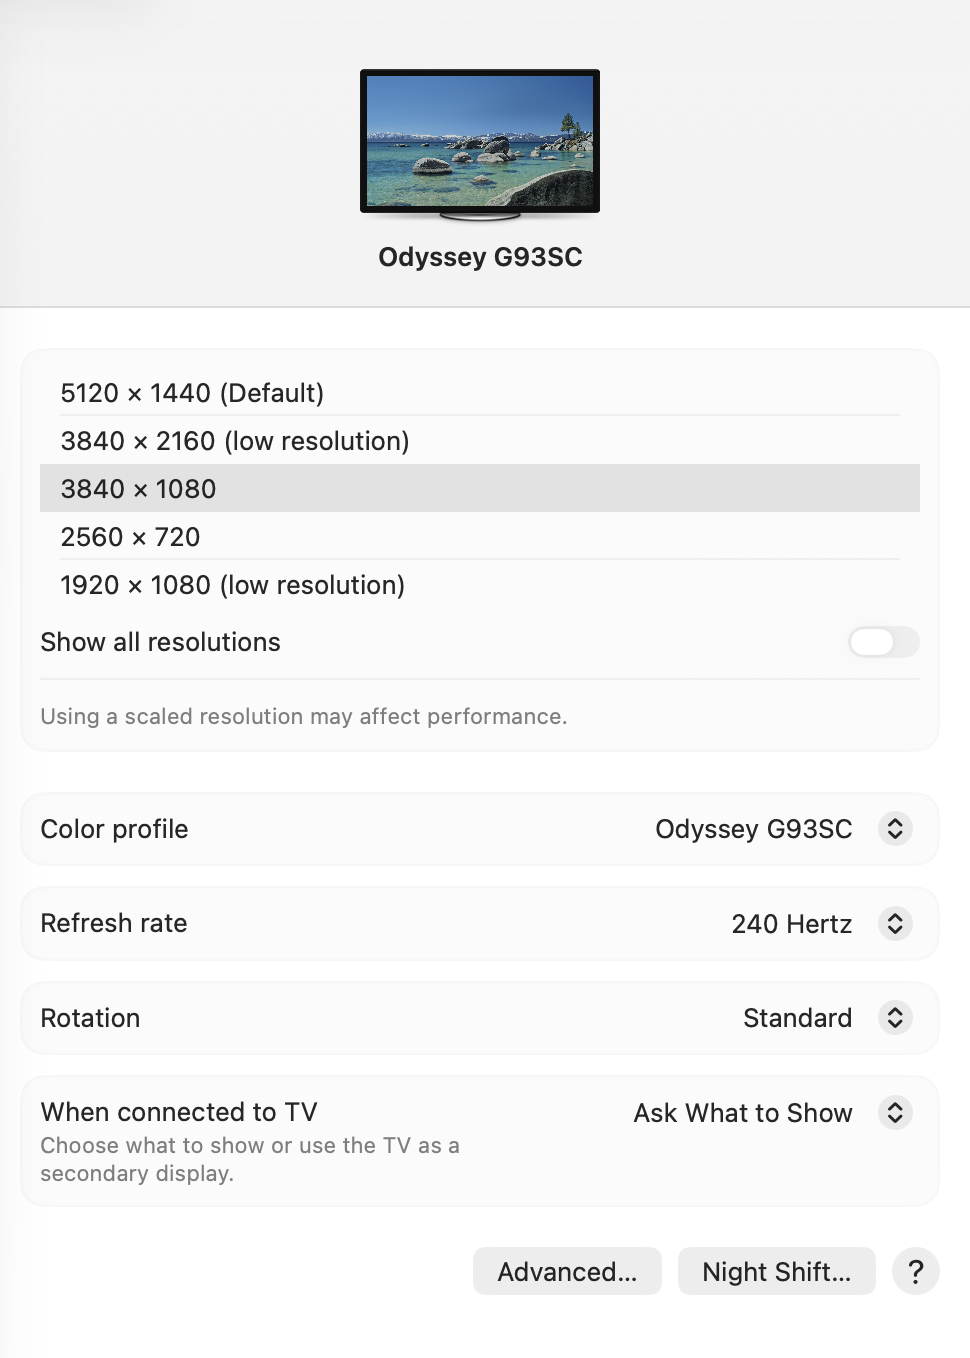Select the highlighted 3840 × 1080 resolution
The width and height of the screenshot is (970, 1358).
[x=480, y=489]
